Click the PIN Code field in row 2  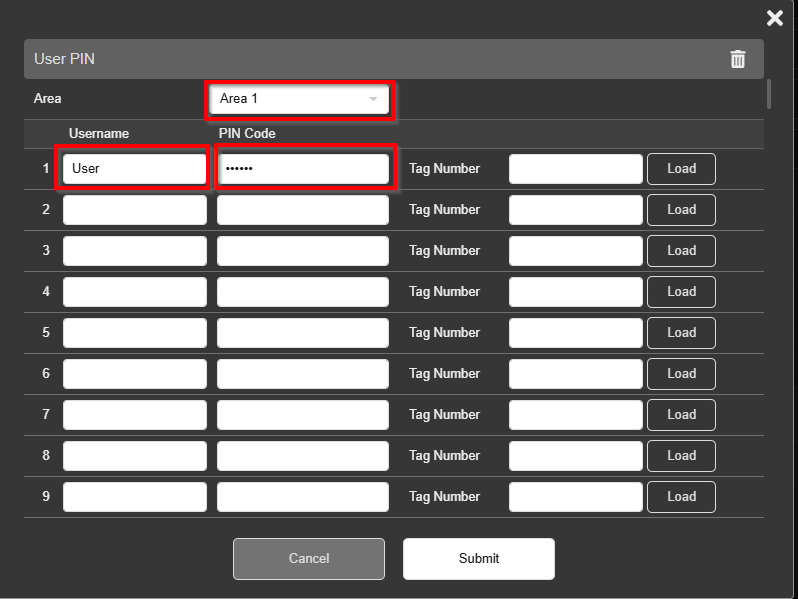303,210
